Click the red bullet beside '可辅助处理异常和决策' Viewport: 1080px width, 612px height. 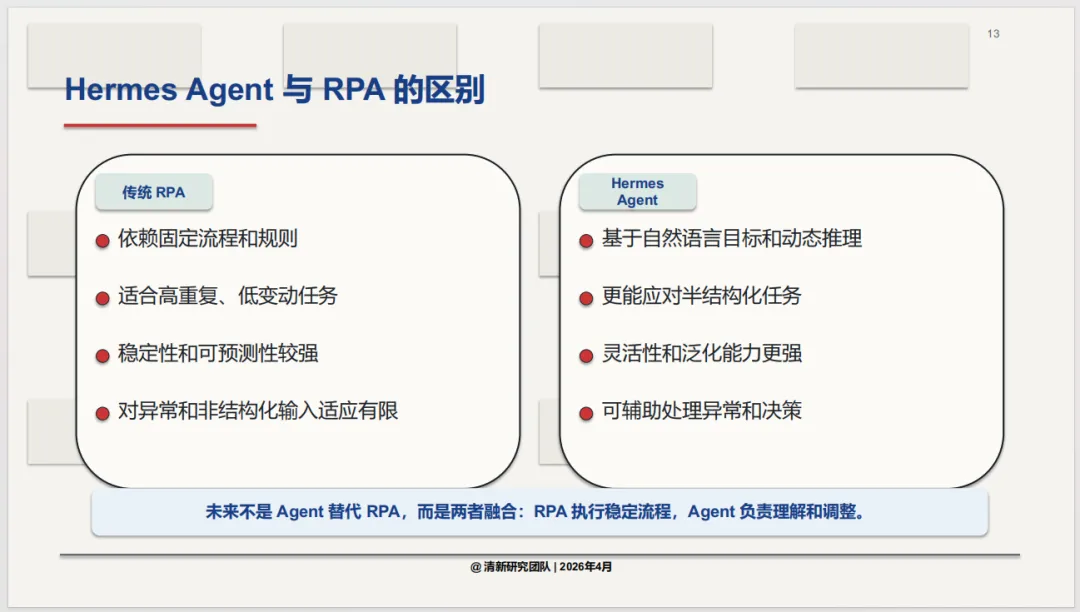point(586,413)
